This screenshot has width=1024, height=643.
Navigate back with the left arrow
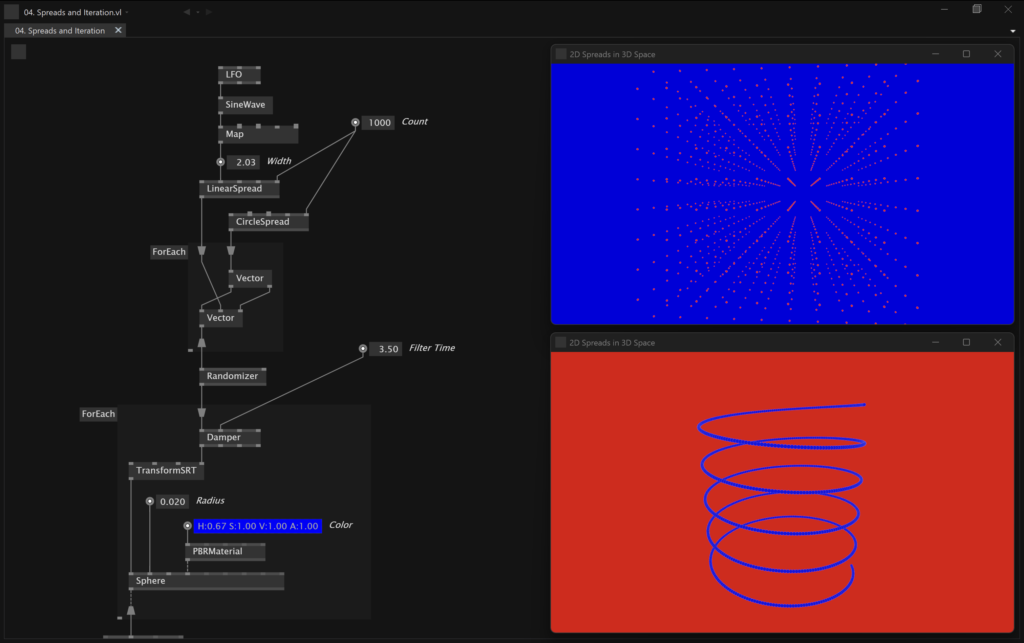coord(187,11)
